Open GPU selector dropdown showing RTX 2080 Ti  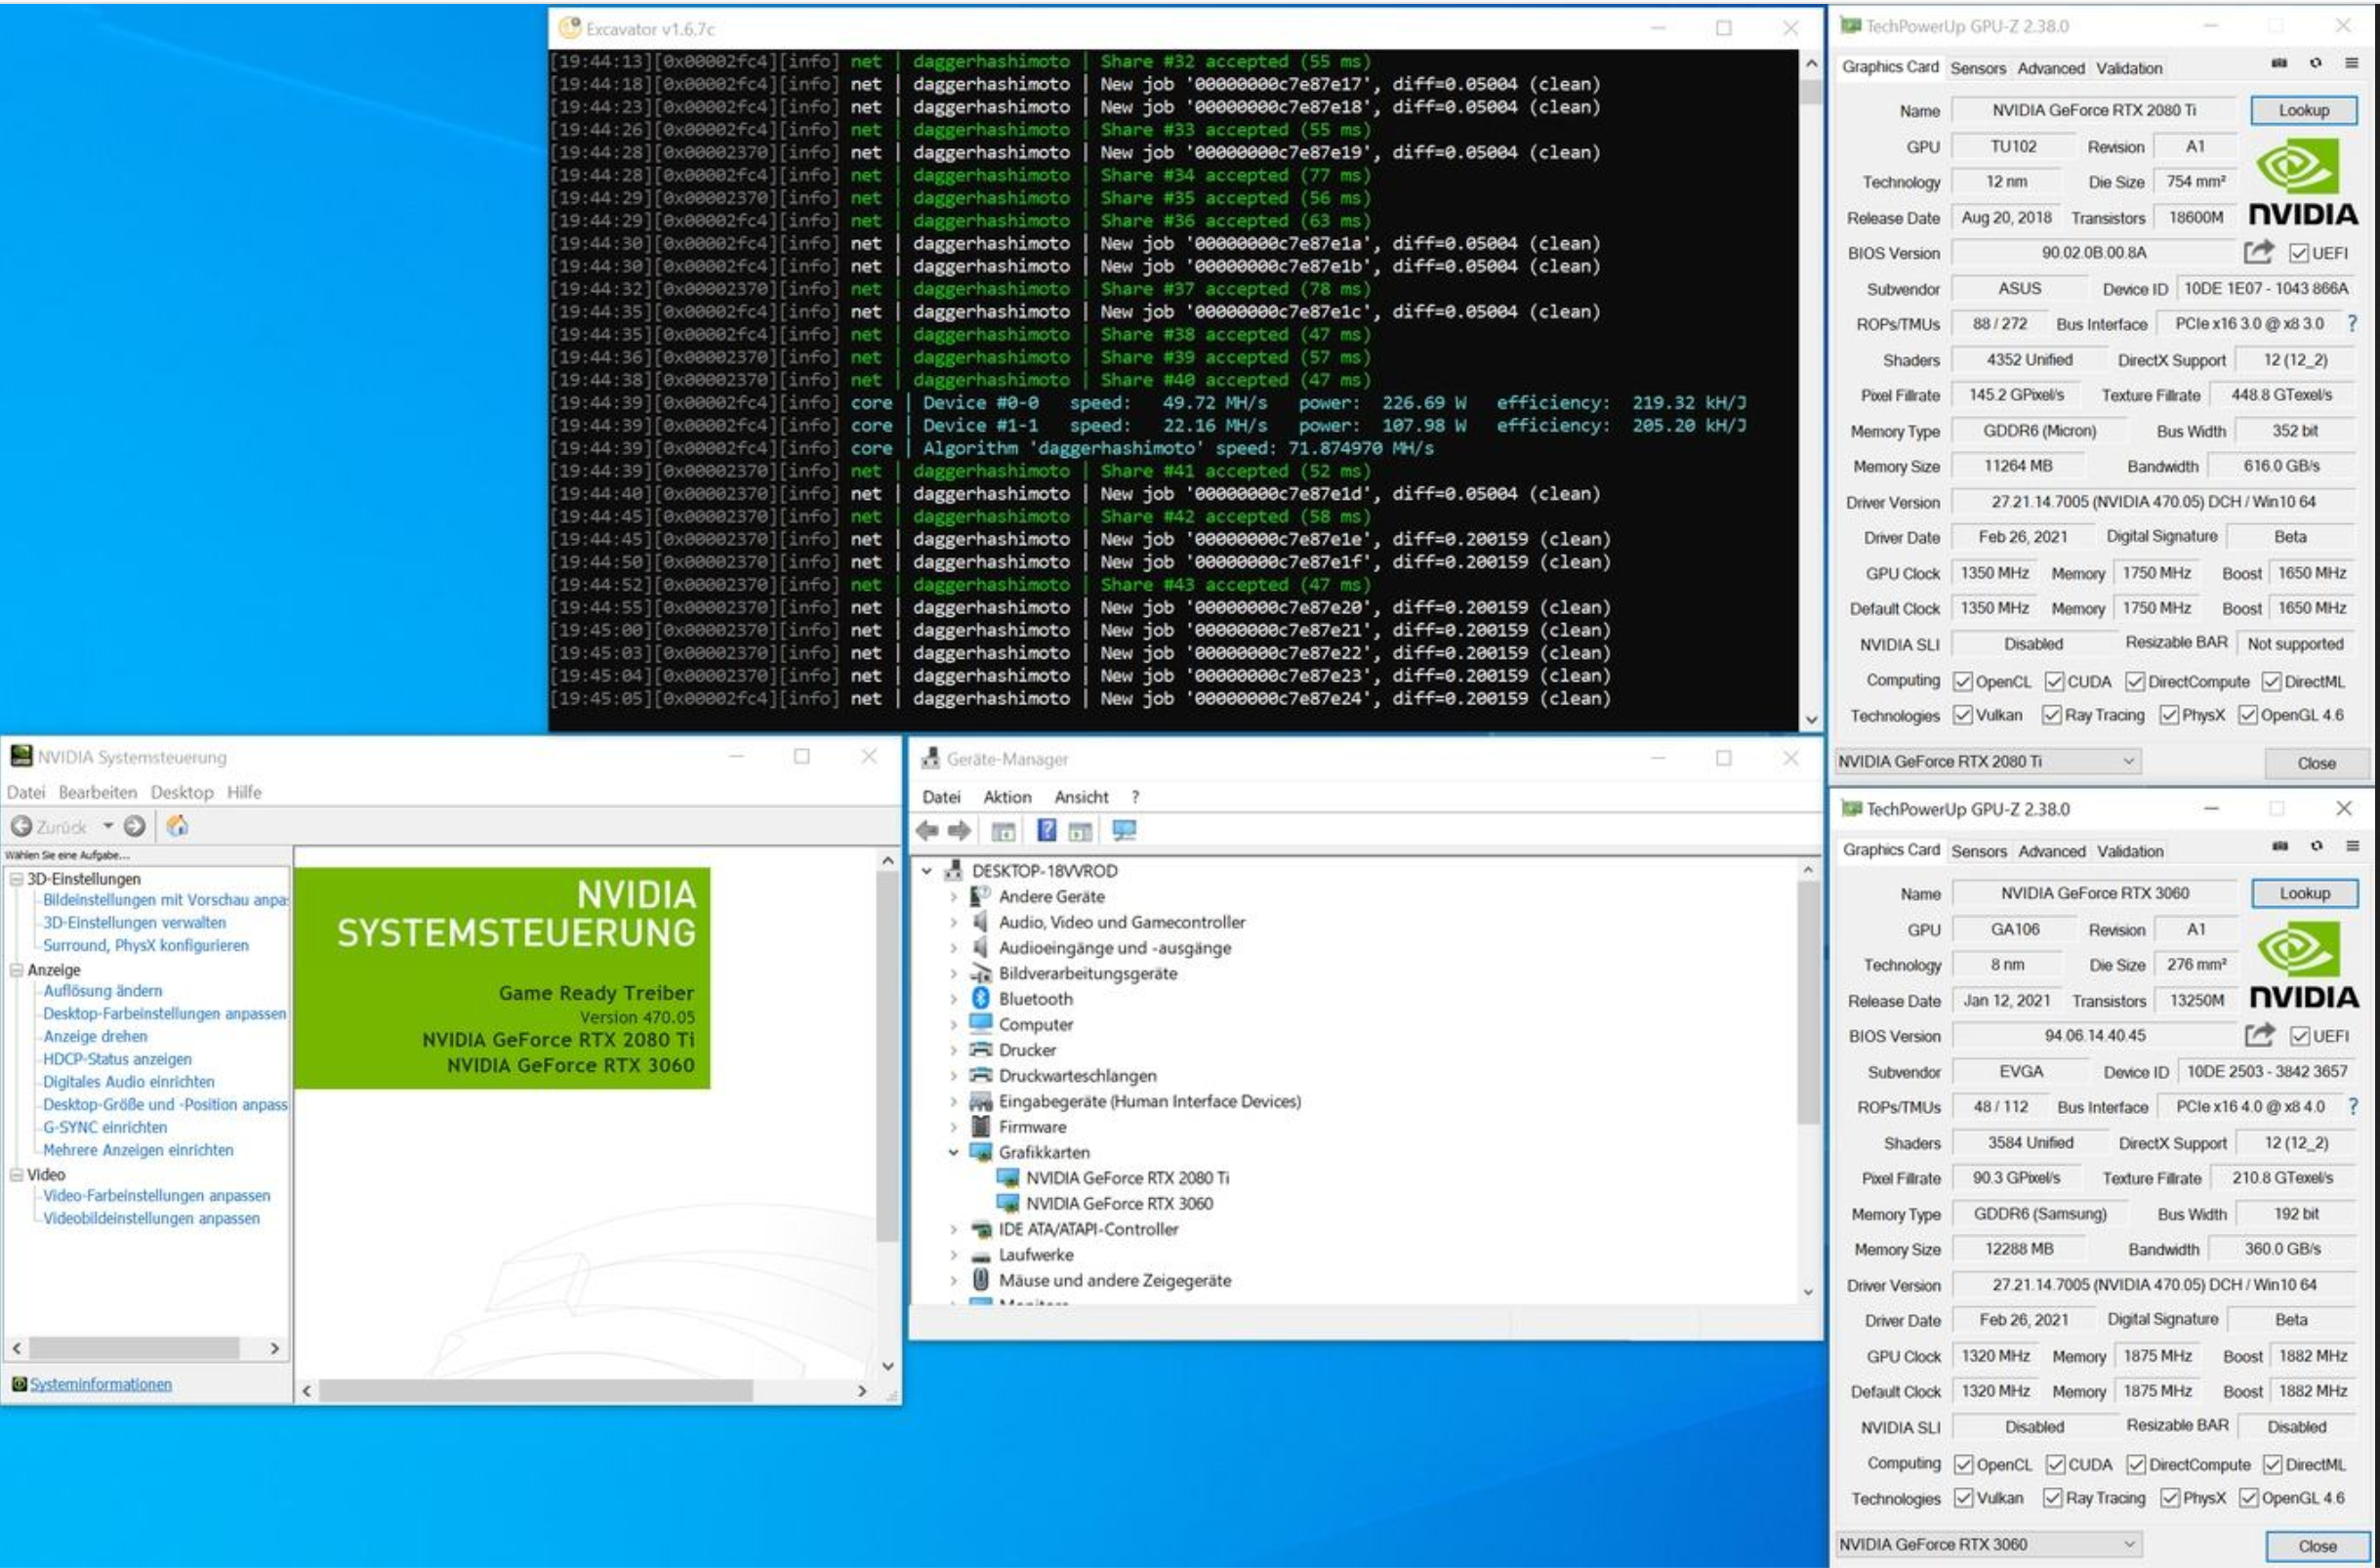(x=1987, y=761)
